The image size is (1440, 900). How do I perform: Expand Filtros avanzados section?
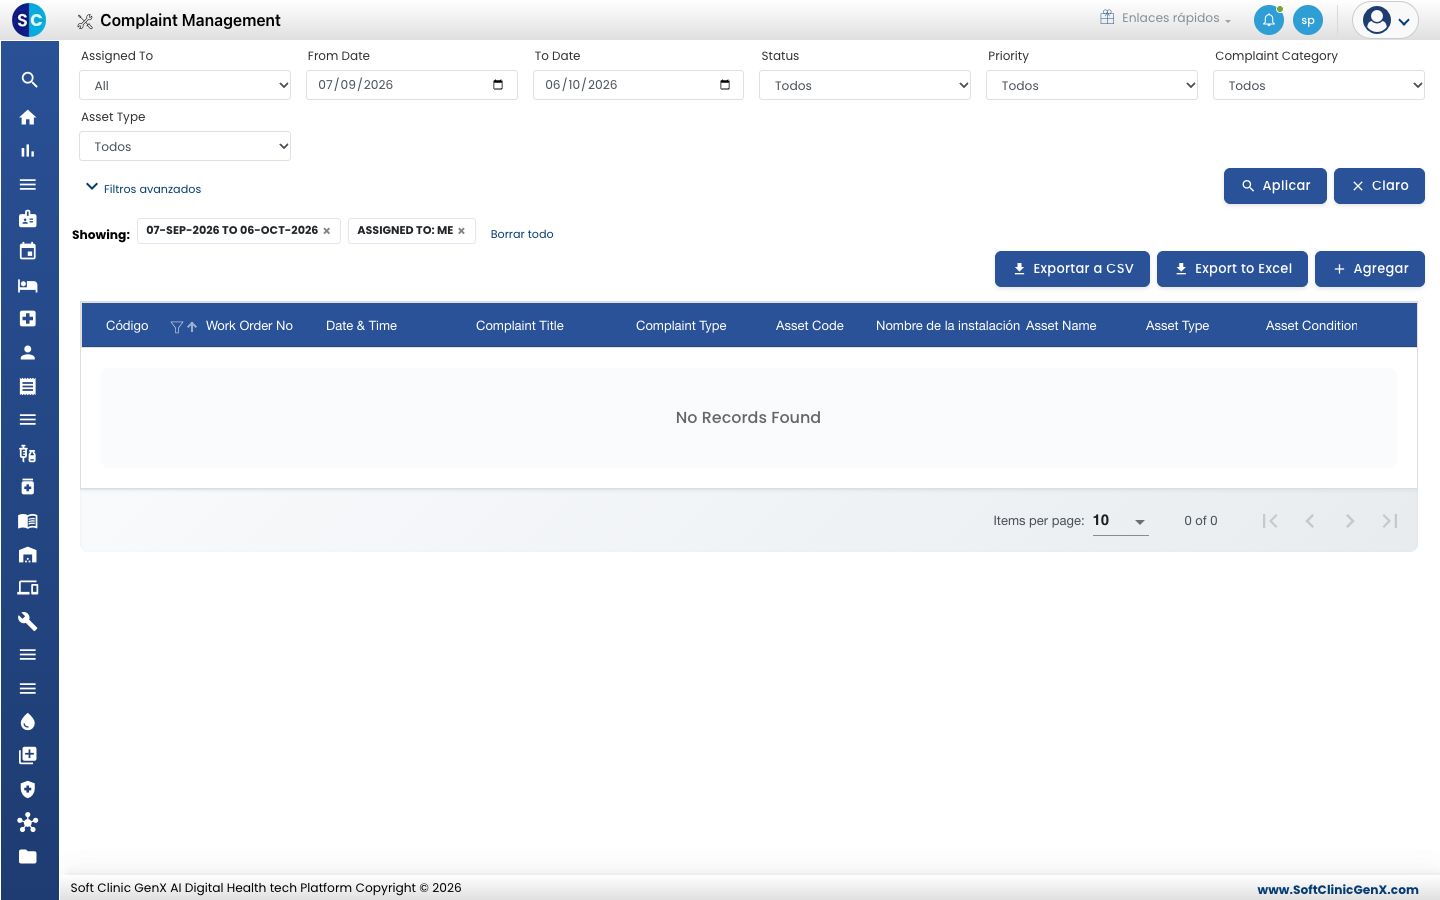point(144,188)
